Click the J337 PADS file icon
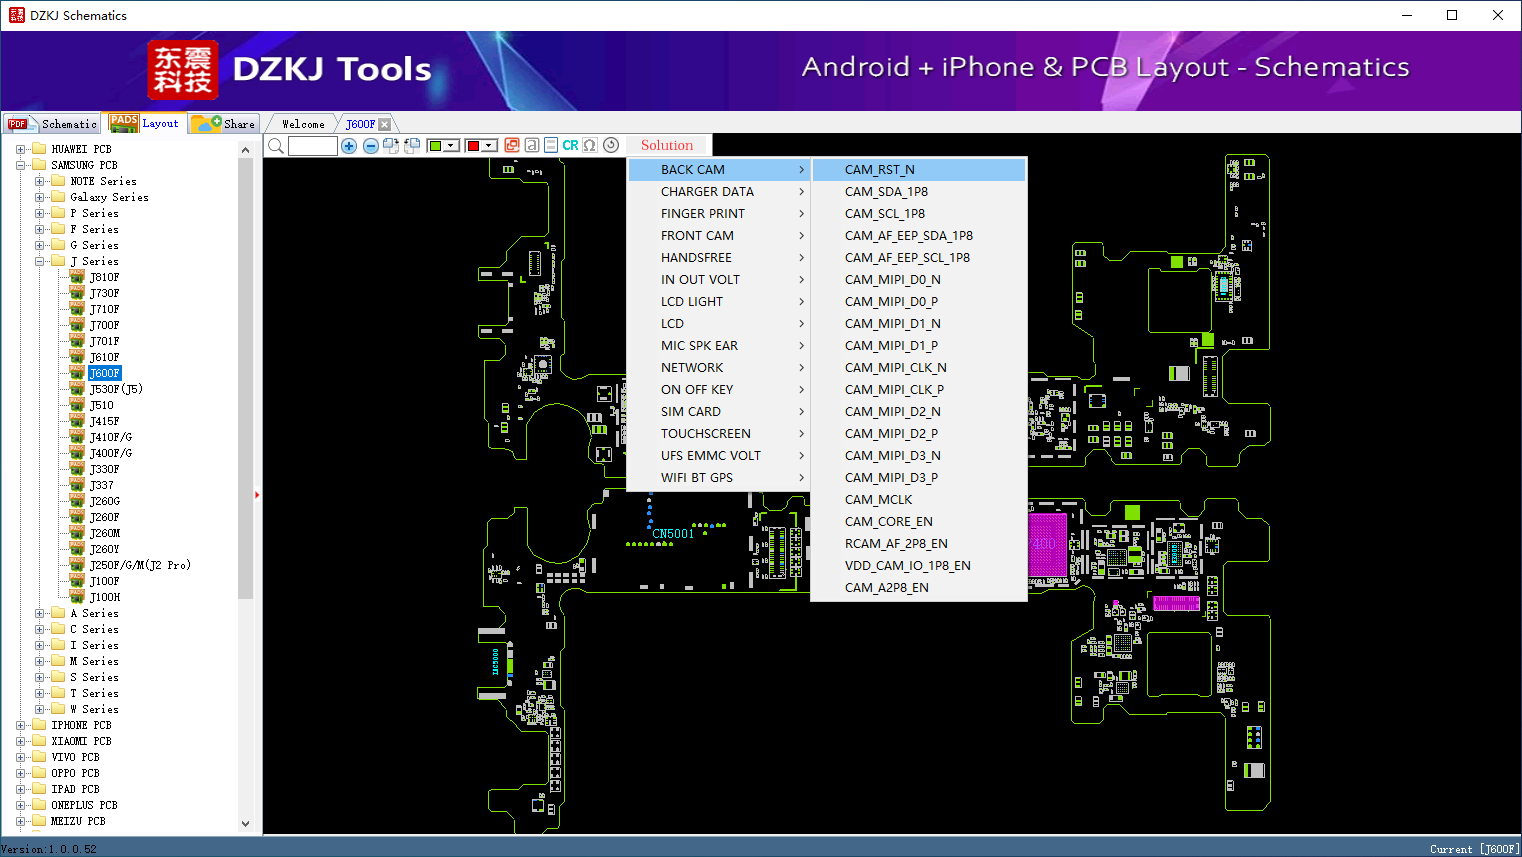The image size is (1522, 857). (77, 485)
